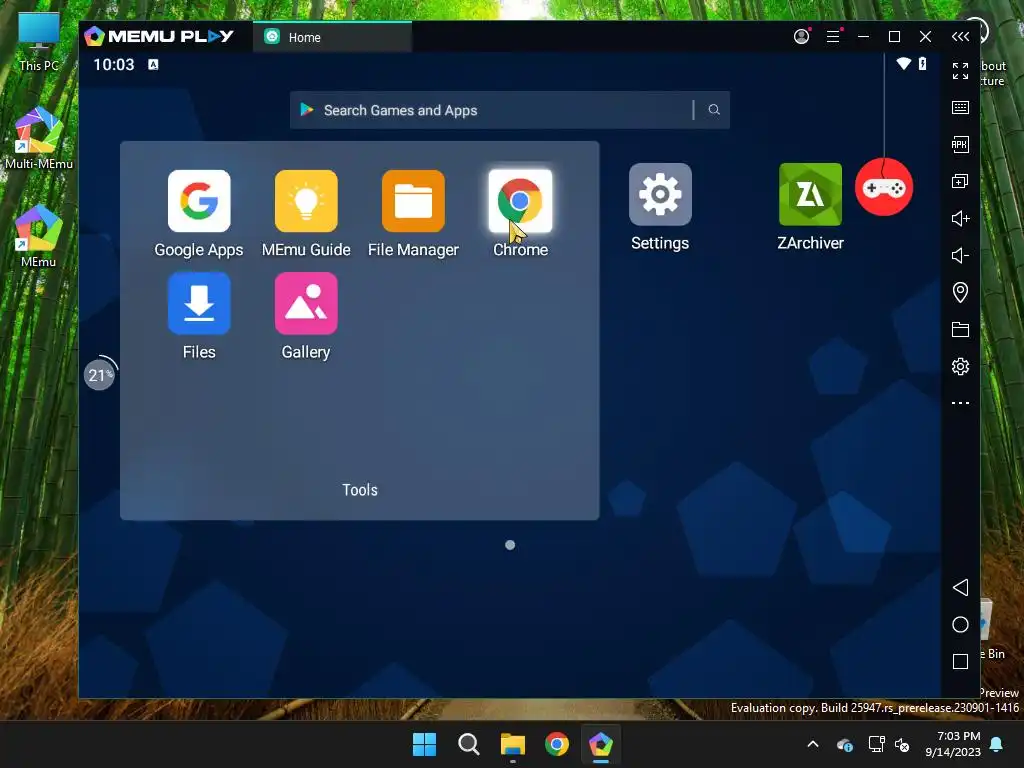Viewport: 1024px width, 768px height.
Task: Show more sidebar tools (three dots)
Action: (960, 403)
